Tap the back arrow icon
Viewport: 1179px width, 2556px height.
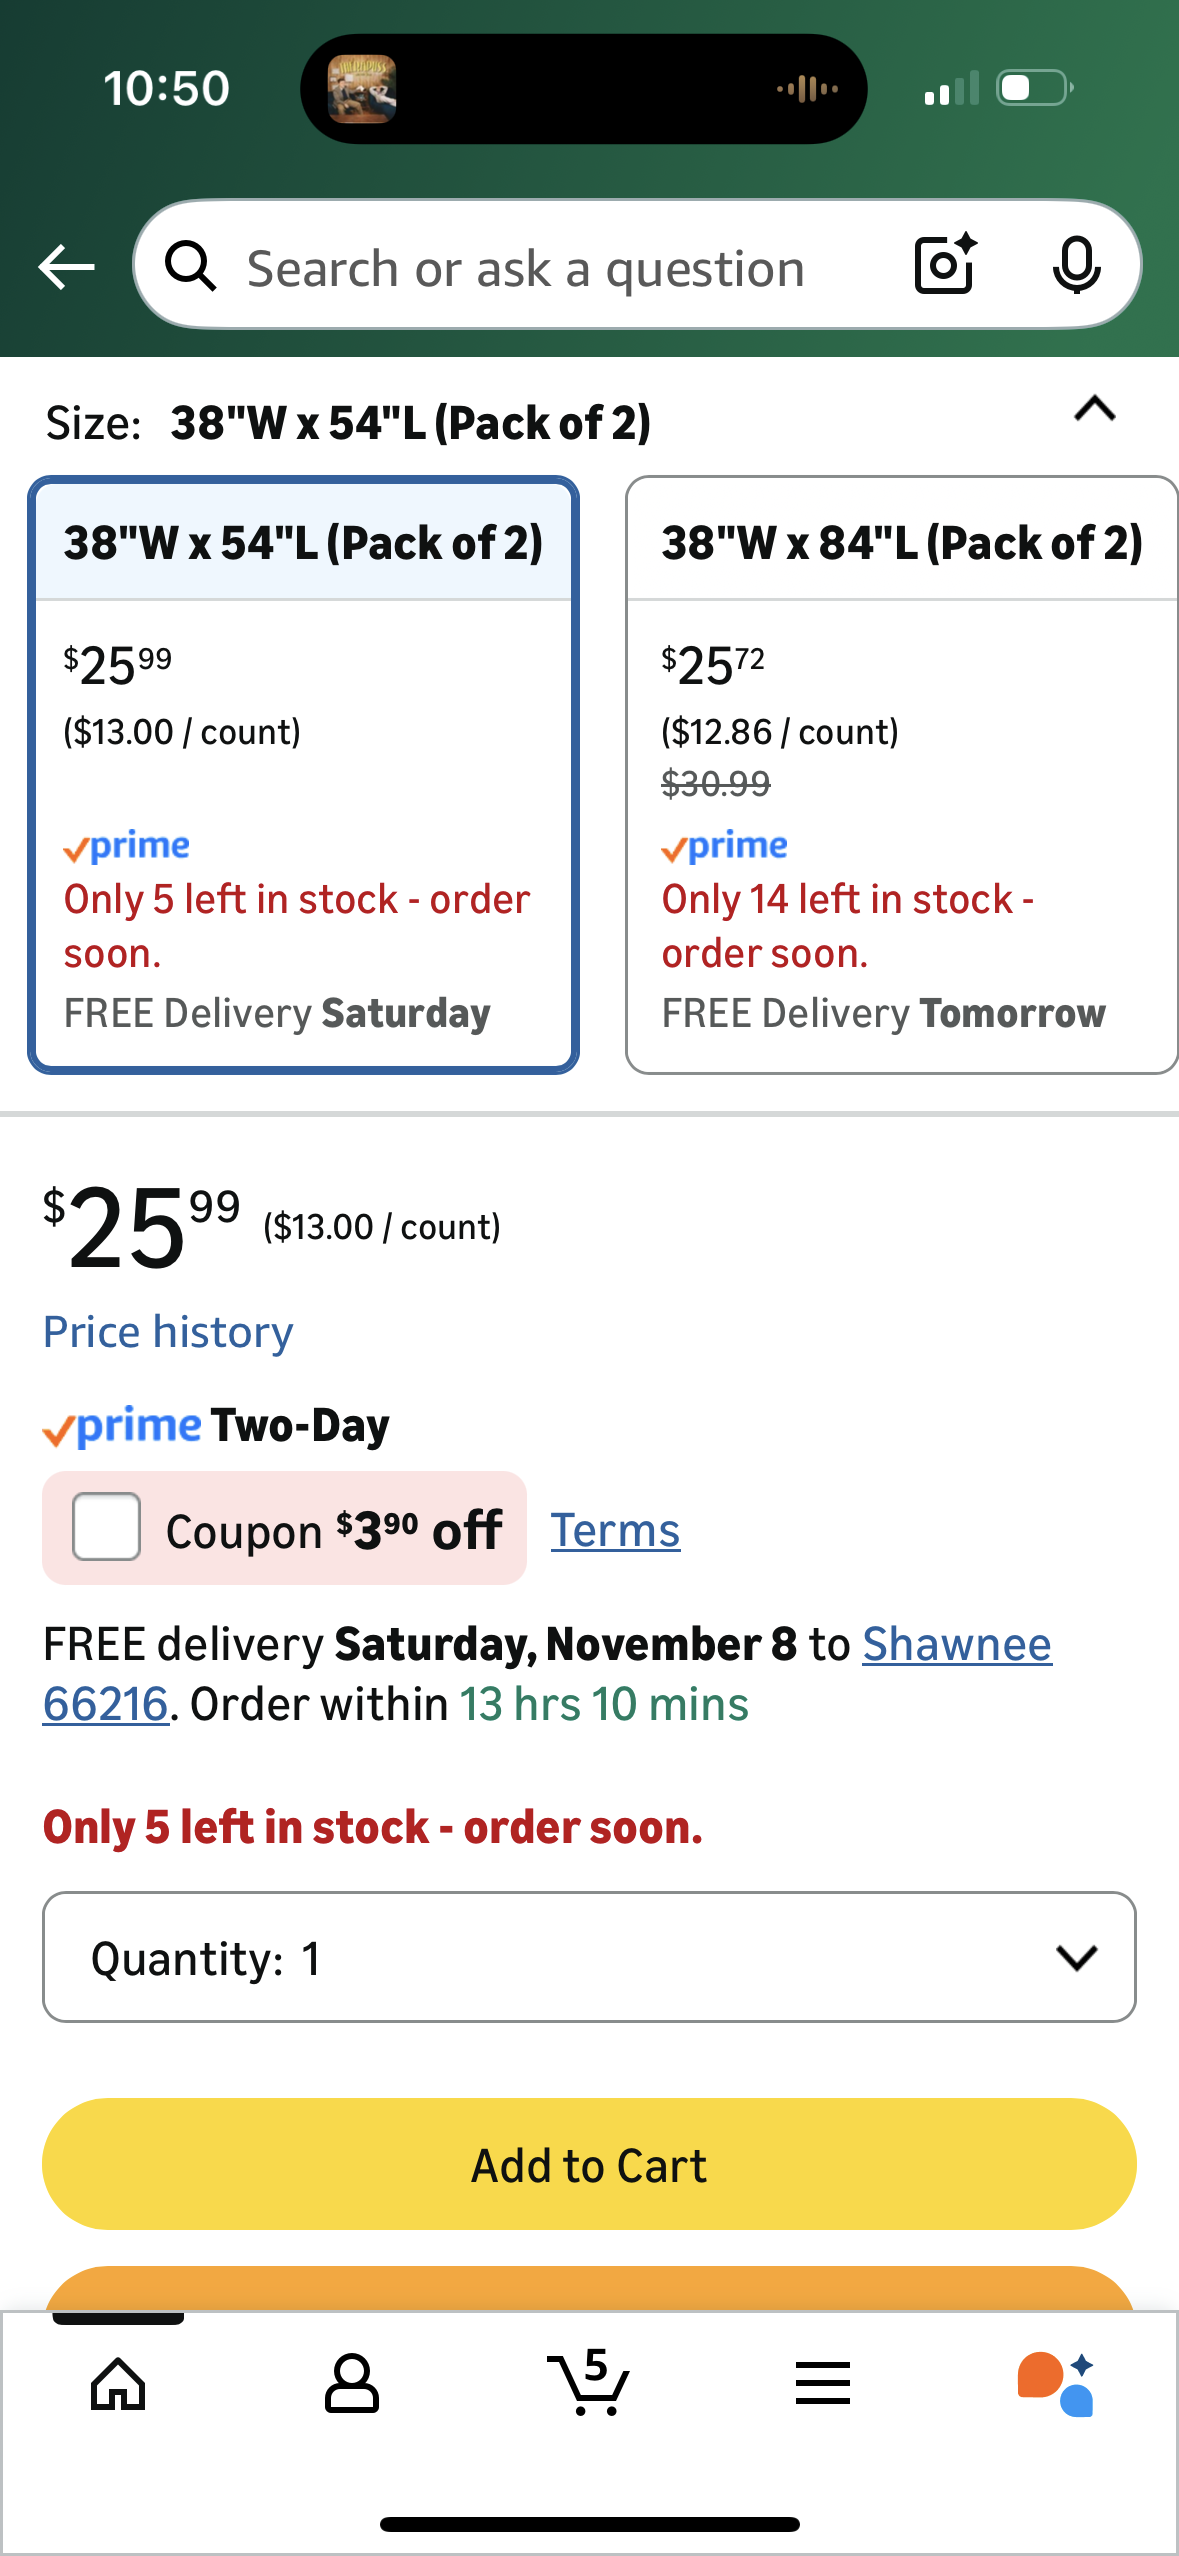66,267
